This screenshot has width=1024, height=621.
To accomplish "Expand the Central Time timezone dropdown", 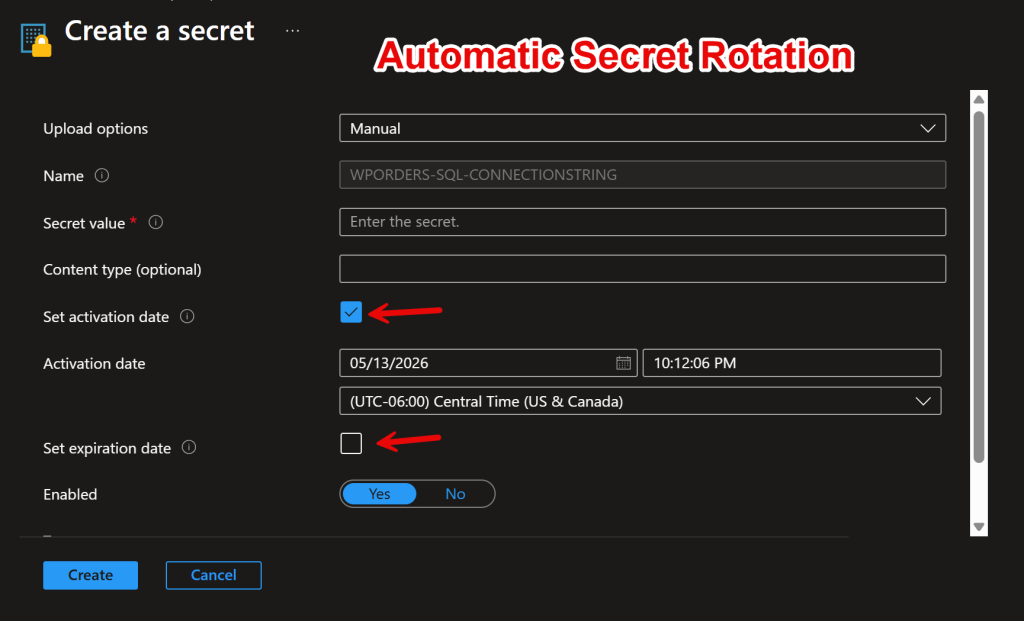I will (x=640, y=401).
